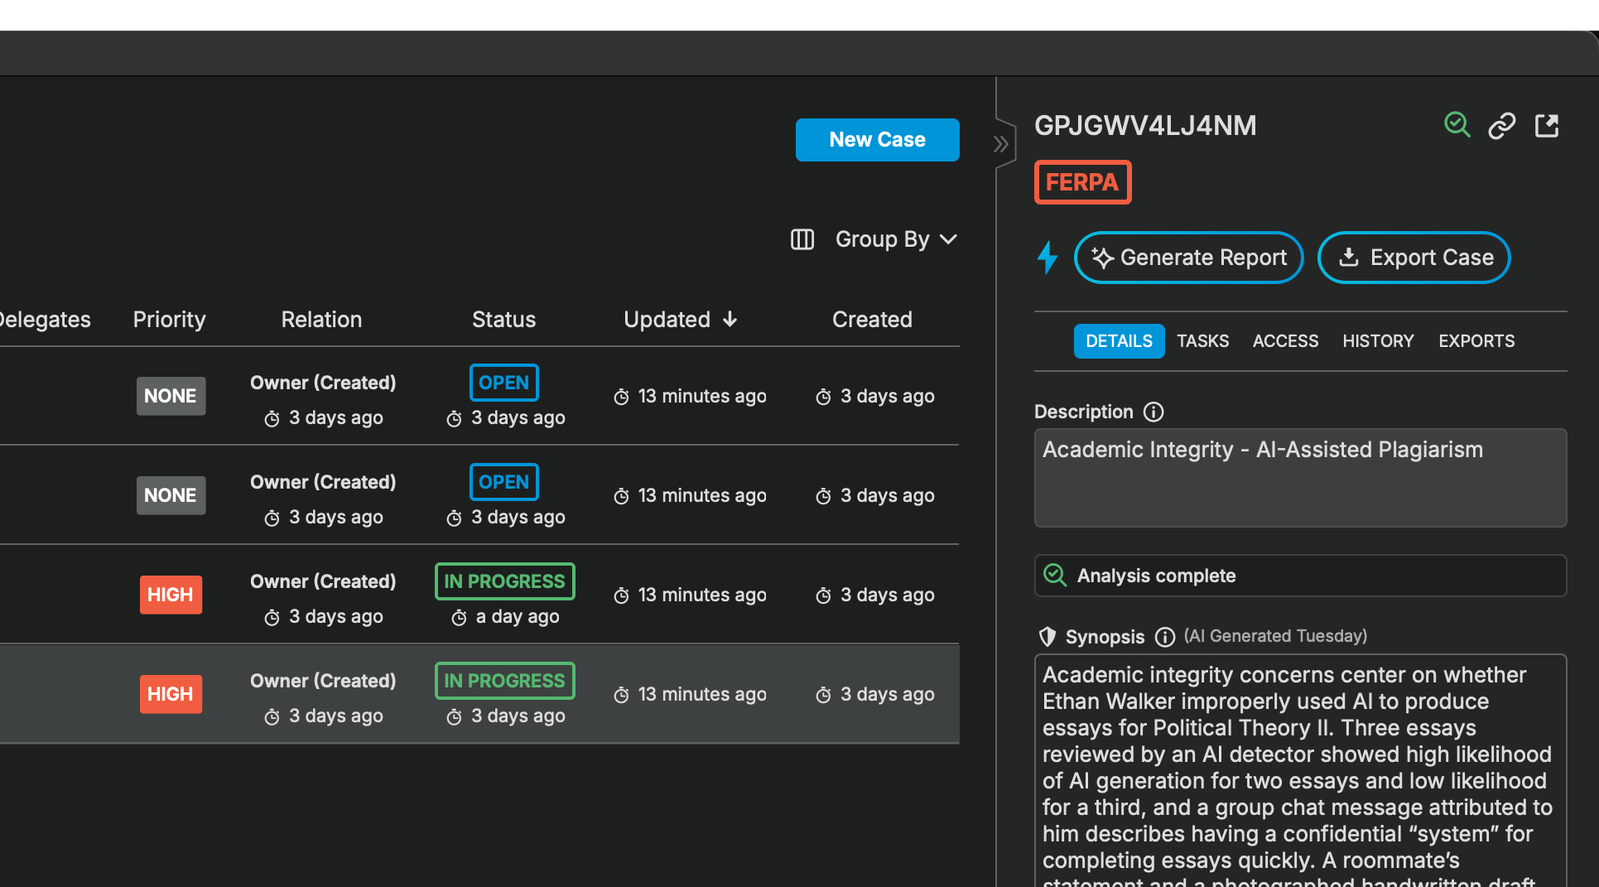
Task: Click the FERPA tag
Action: point(1082,182)
